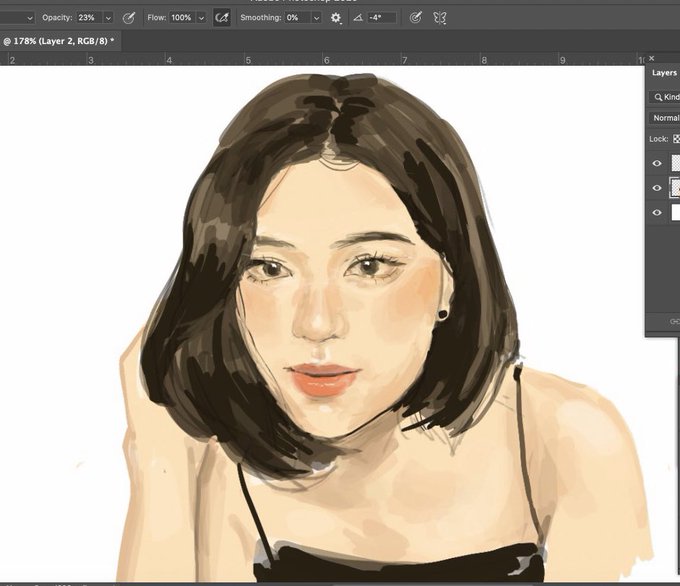This screenshot has height=586, width=680.
Task: Select the 178% (Layer 2, RGB/8) document tab
Action: pos(58,41)
